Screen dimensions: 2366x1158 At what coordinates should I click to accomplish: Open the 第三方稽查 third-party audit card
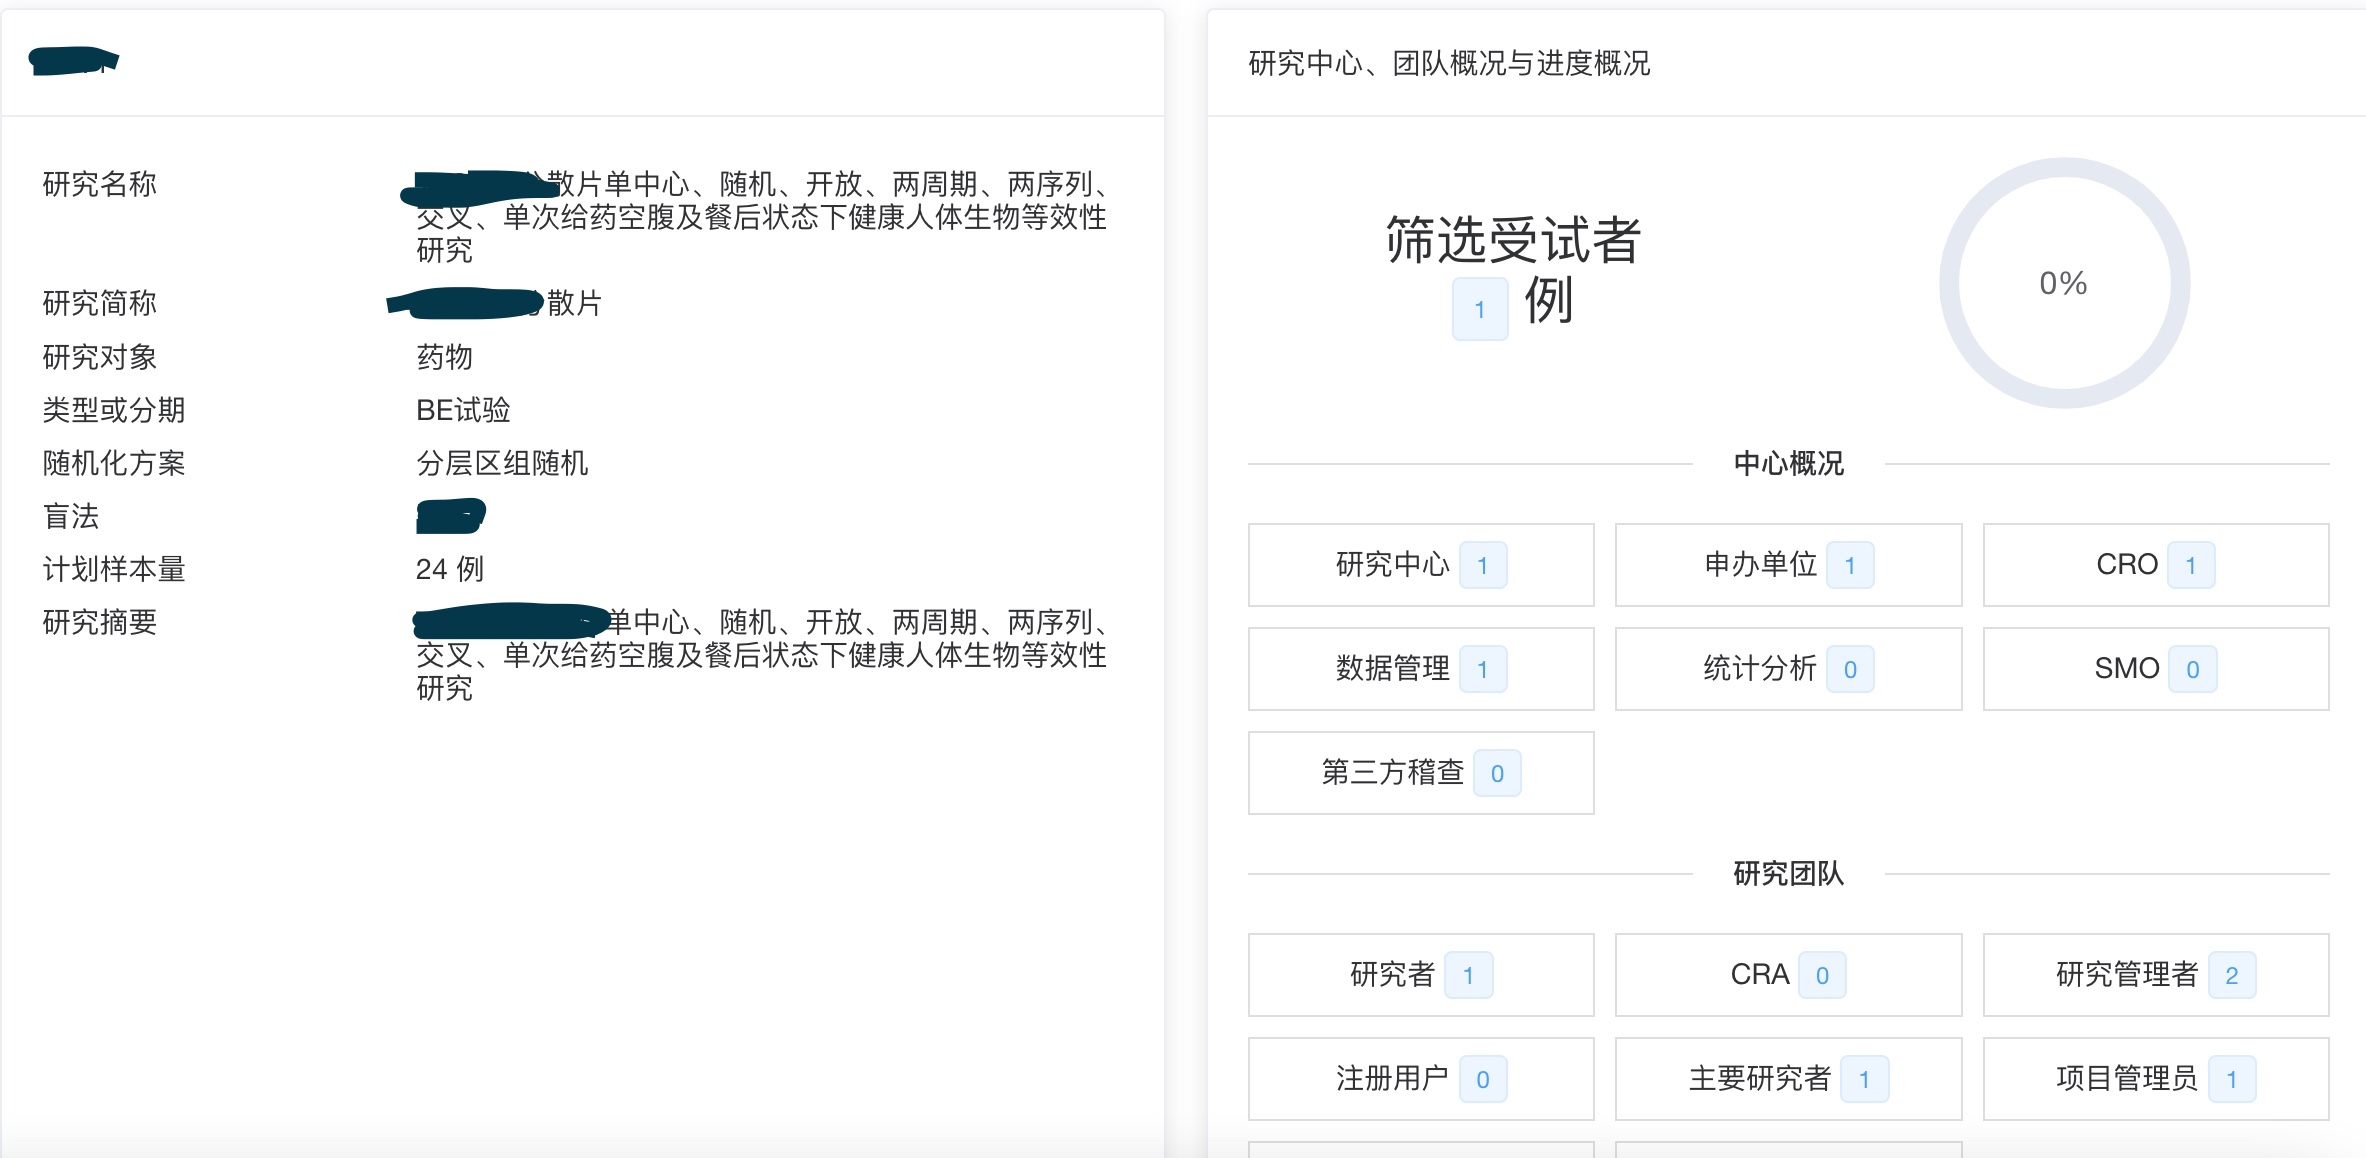(x=1419, y=772)
